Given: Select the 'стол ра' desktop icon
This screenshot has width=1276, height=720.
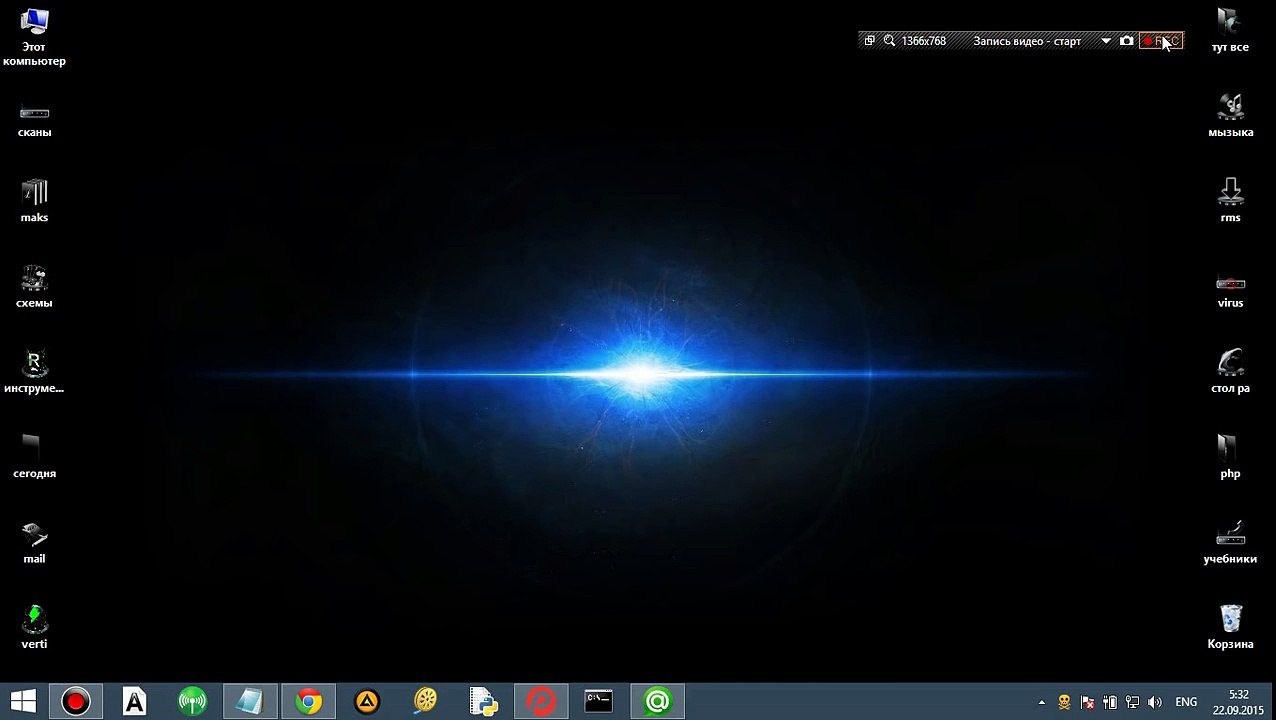Looking at the screenshot, I should tap(1230, 372).
